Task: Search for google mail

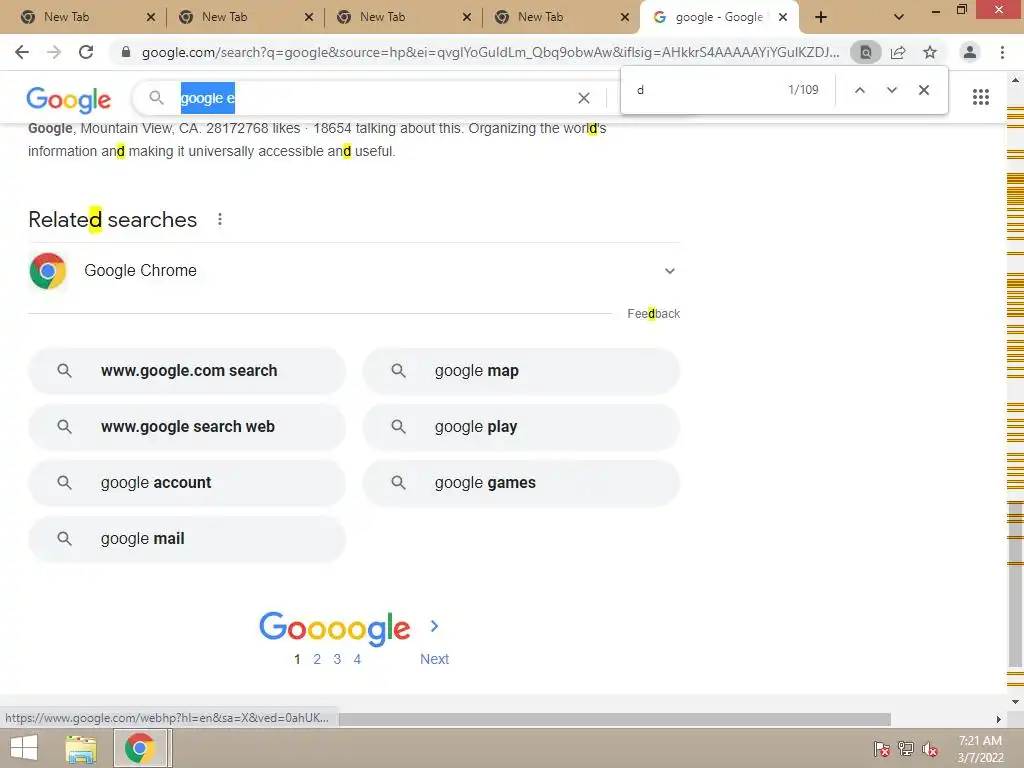Action: (x=187, y=539)
